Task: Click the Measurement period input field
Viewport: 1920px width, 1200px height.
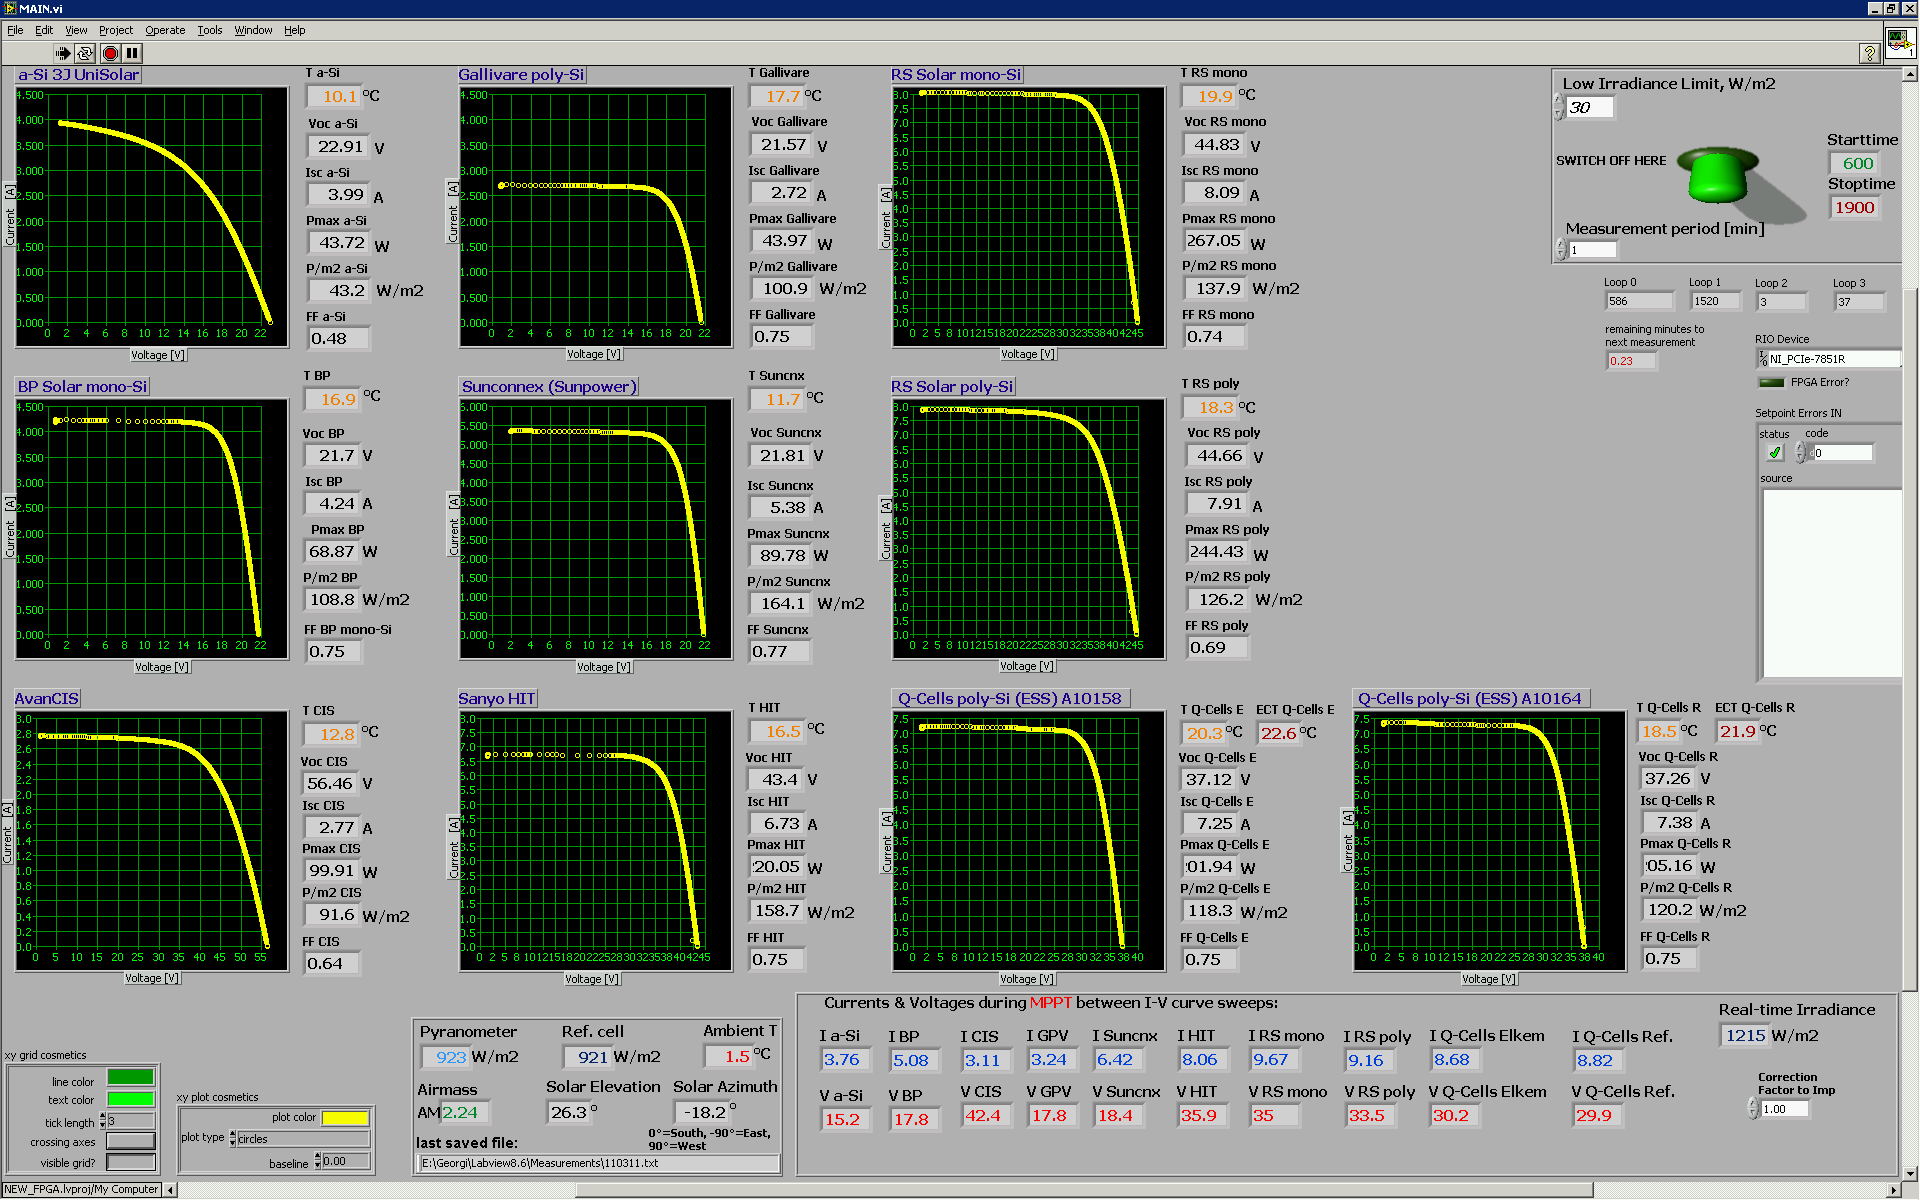Action: coord(1592,250)
